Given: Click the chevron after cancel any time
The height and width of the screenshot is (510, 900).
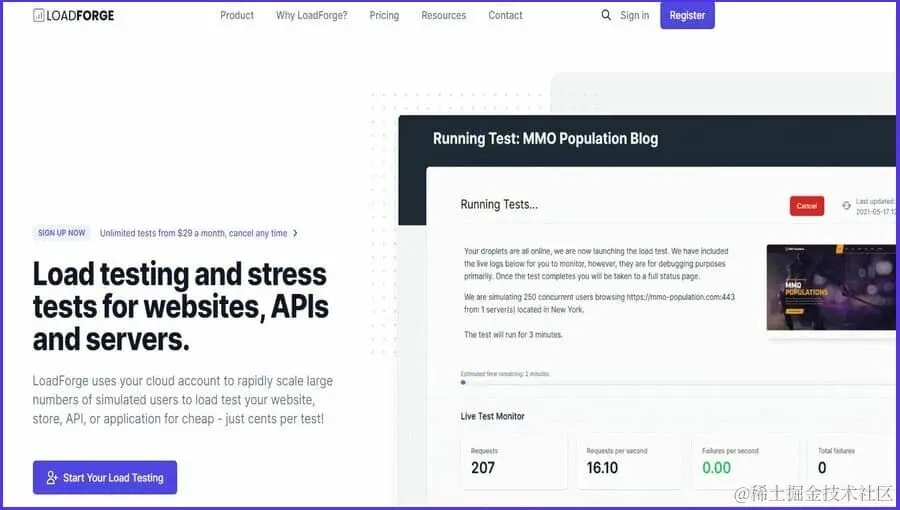Looking at the screenshot, I should (x=295, y=233).
